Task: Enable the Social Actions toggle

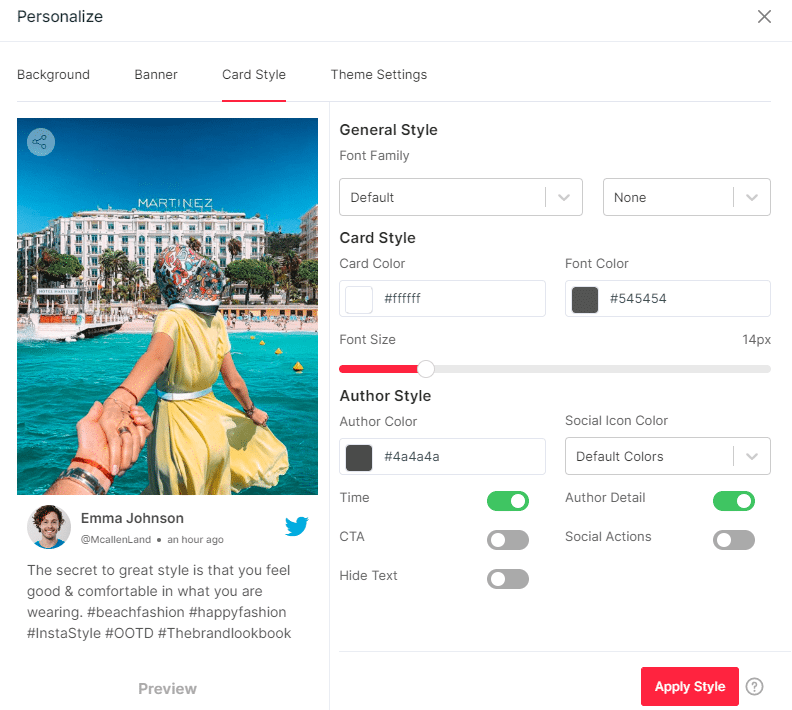Action: (x=733, y=540)
